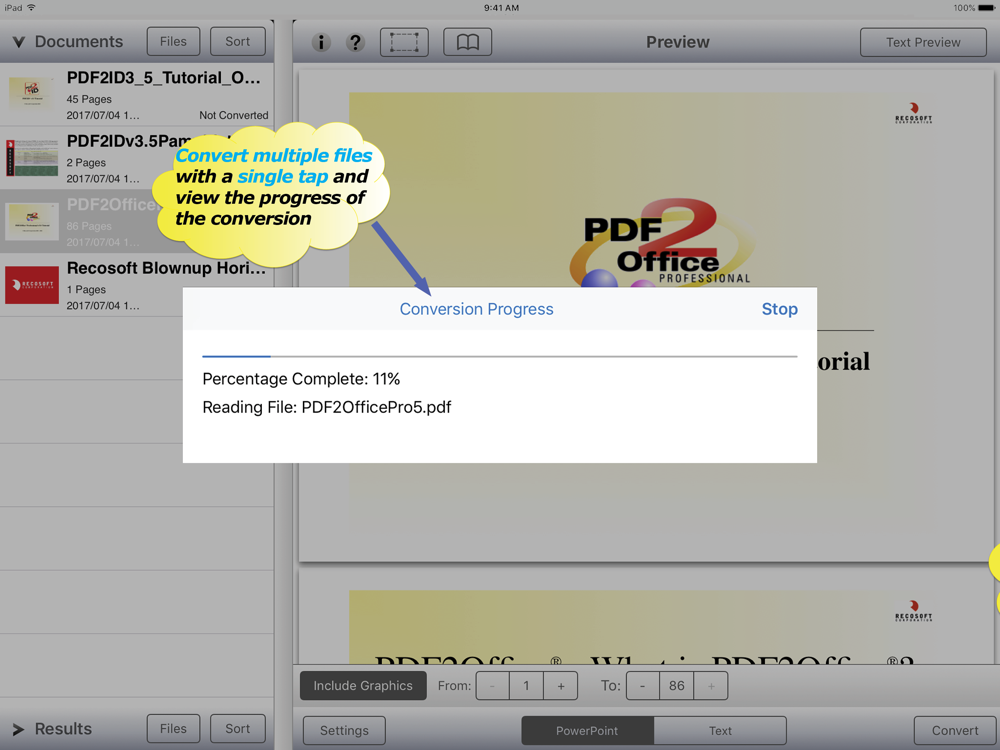Open Files button in Results bar
Viewport: 1000px width, 750px height.
point(173,728)
